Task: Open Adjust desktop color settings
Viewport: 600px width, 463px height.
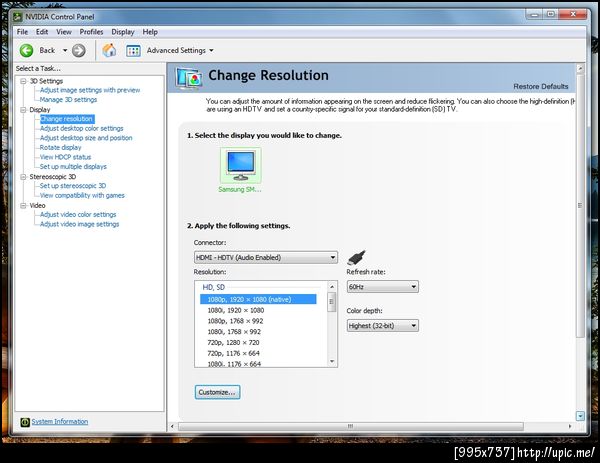Action: pos(82,128)
